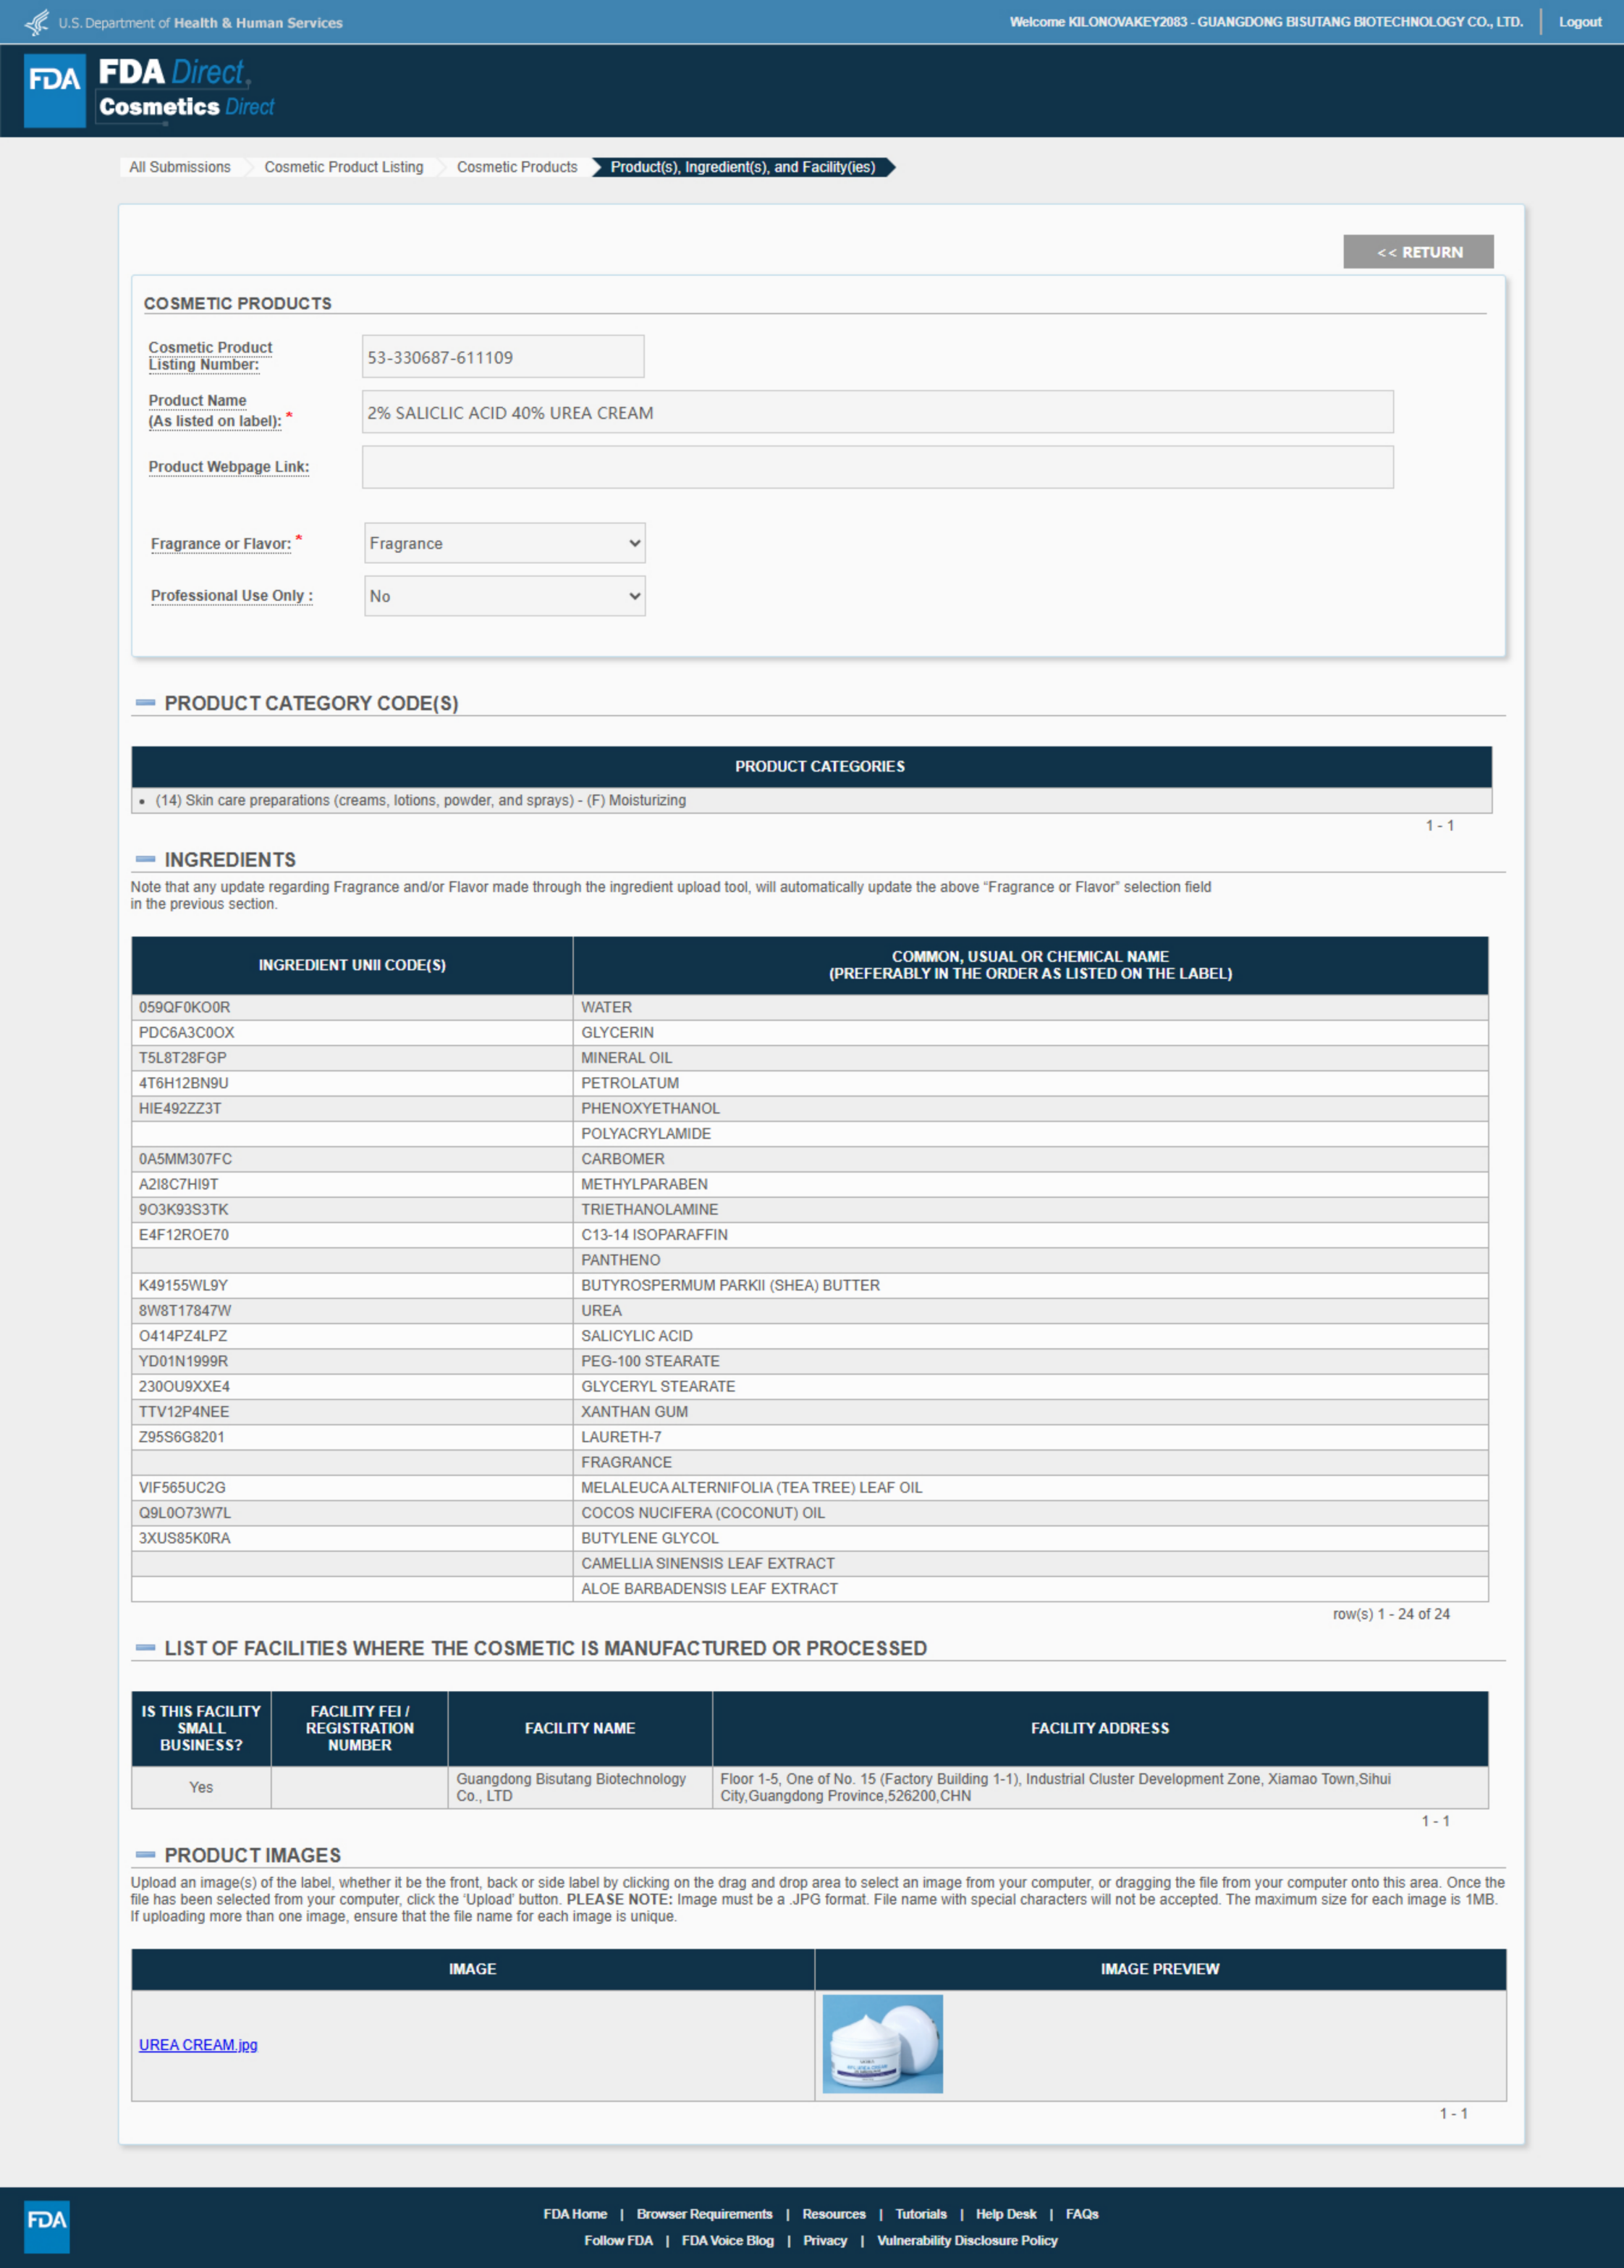The height and width of the screenshot is (2268, 1624).
Task: Collapse the Product Images section
Action: 145,1854
